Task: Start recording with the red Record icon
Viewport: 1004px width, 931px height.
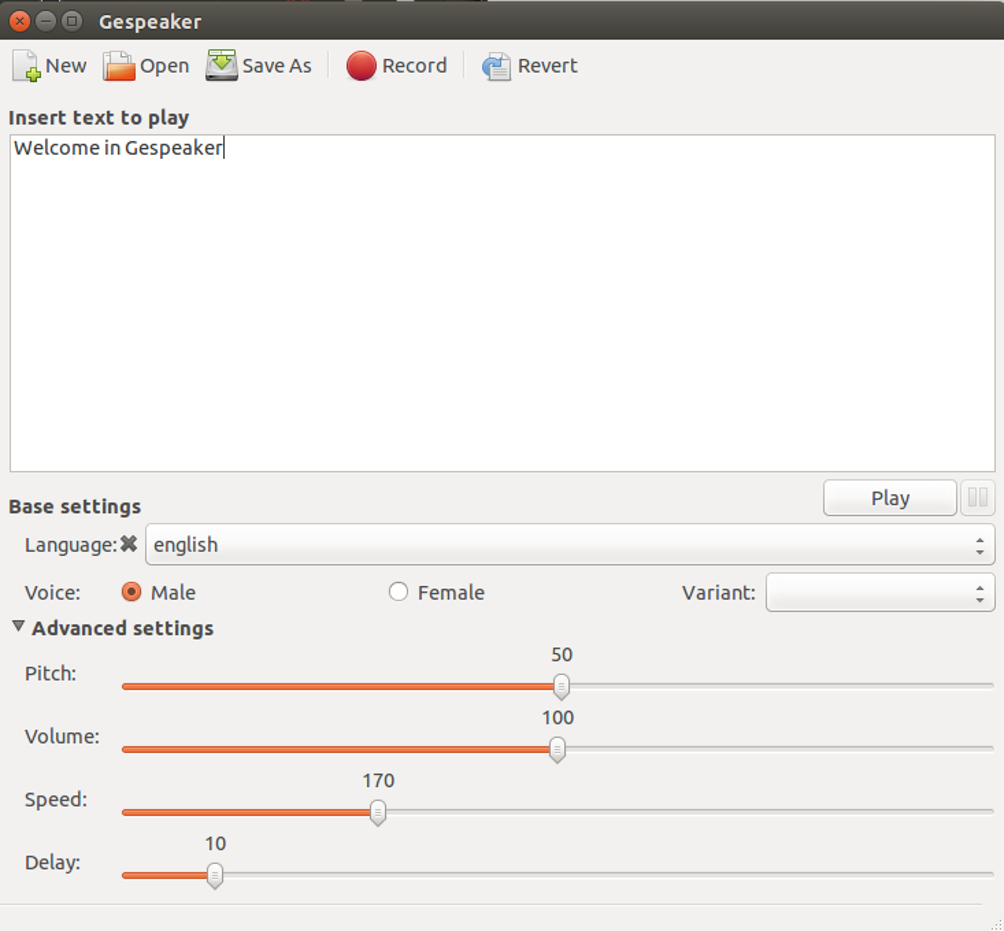Action: click(361, 66)
